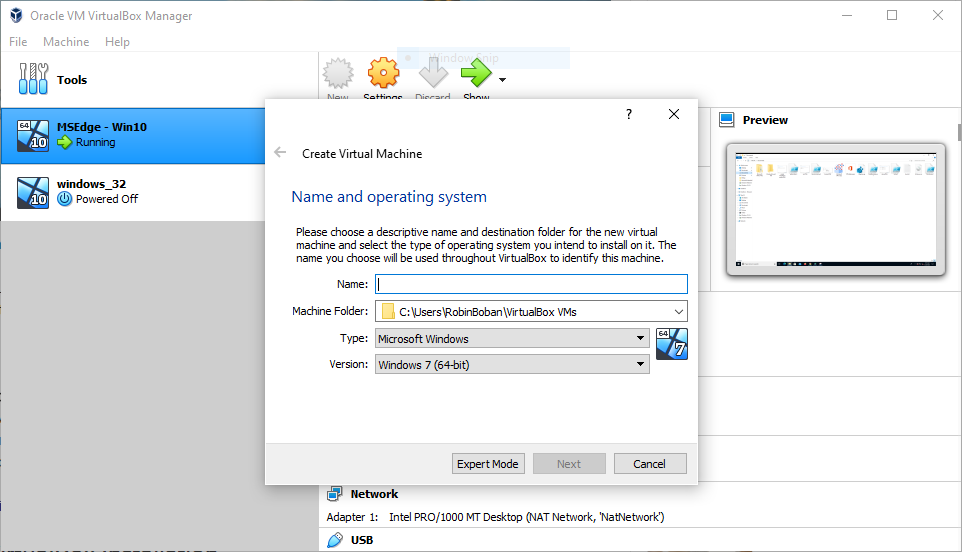Image resolution: width=962 pixels, height=552 pixels.
Task: Click the Preview section header
Action: click(x=765, y=120)
